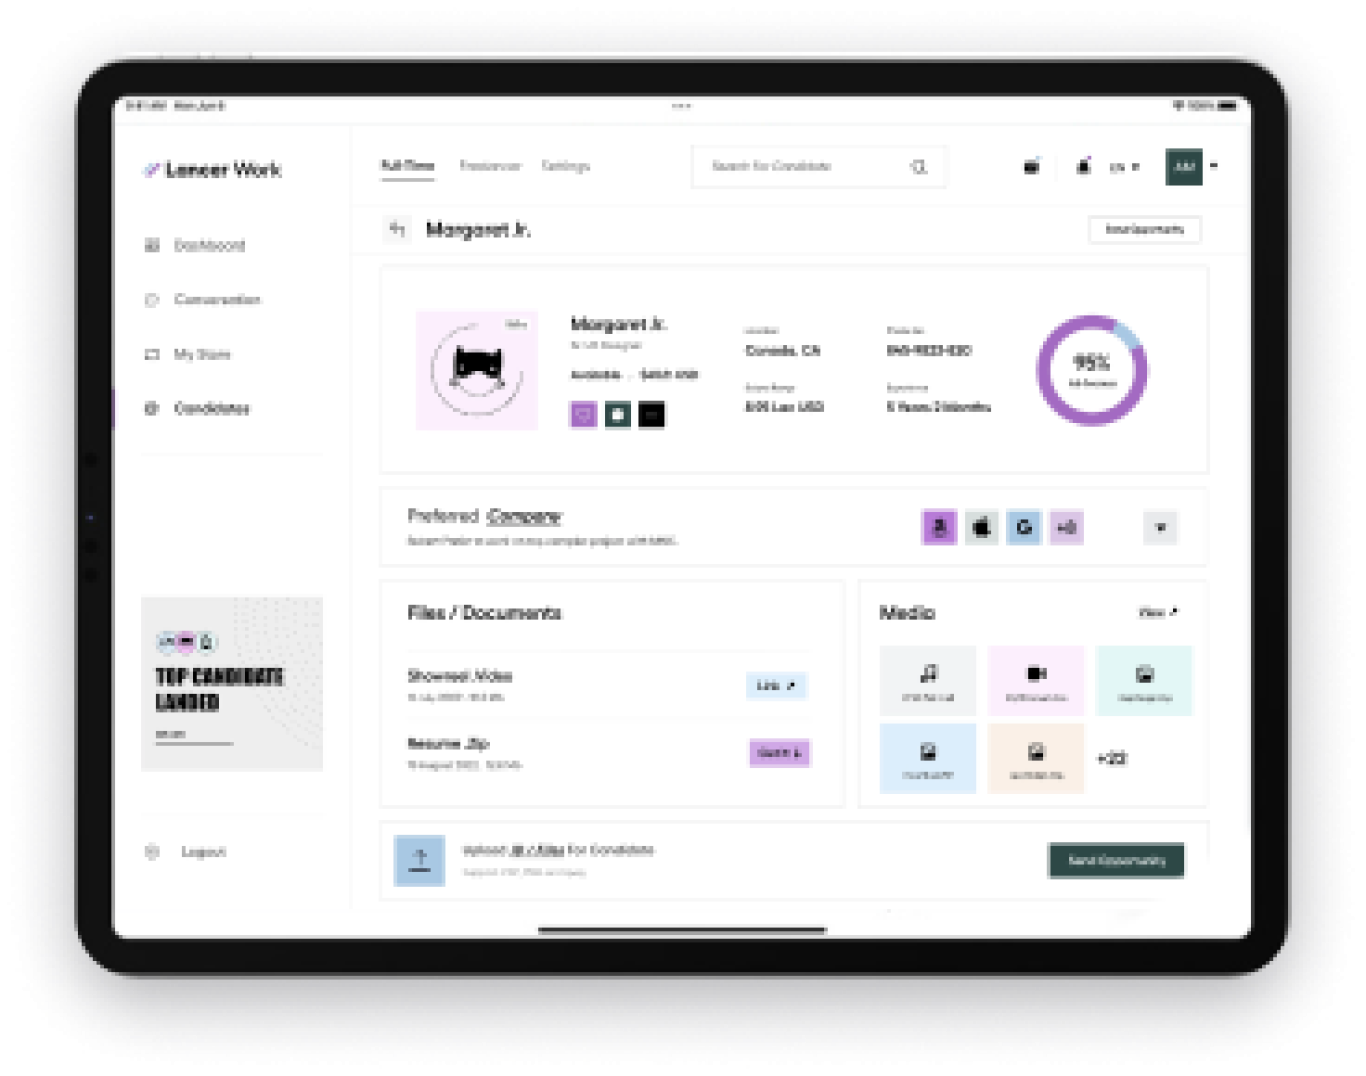1366x1076 pixels.
Task: Open the profile avatar dropdown menu
Action: (x=1213, y=166)
